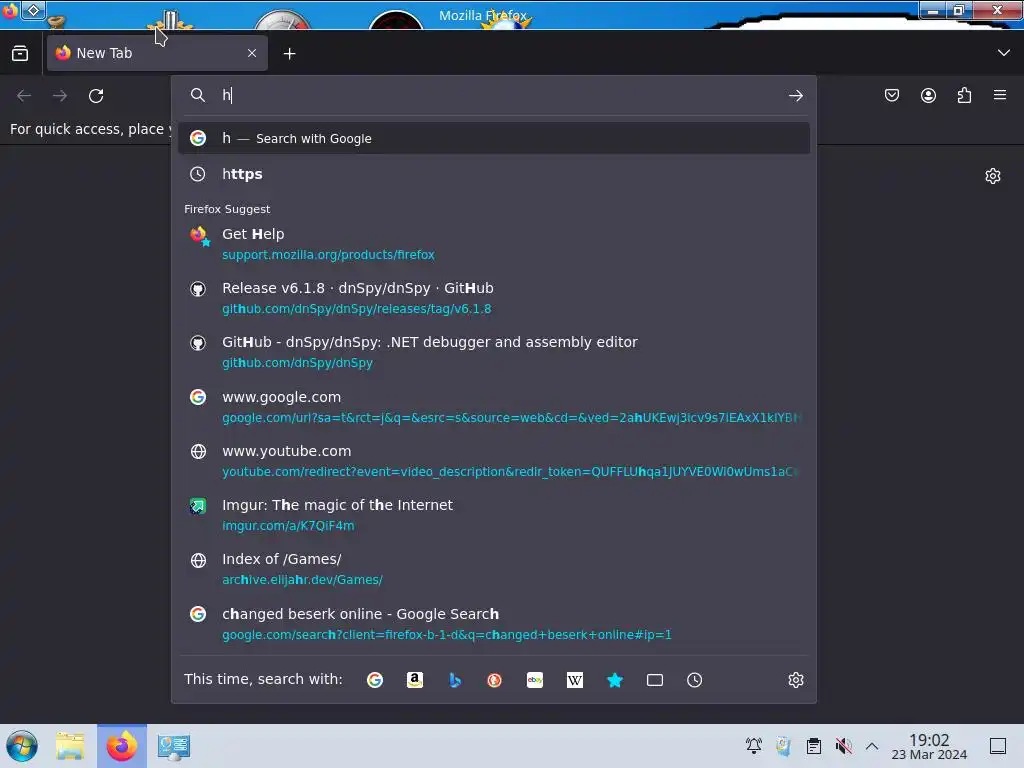Viewport: 1024px width, 768px height.
Task: Click the show desktop button on taskbar
Action: [998, 746]
